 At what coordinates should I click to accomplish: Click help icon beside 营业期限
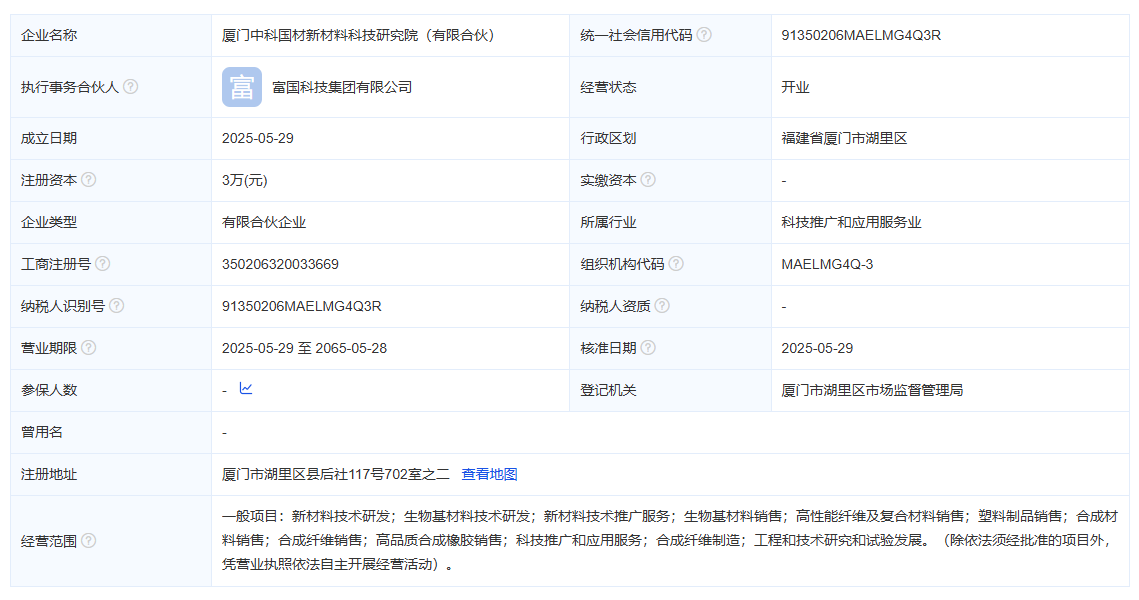(89, 347)
